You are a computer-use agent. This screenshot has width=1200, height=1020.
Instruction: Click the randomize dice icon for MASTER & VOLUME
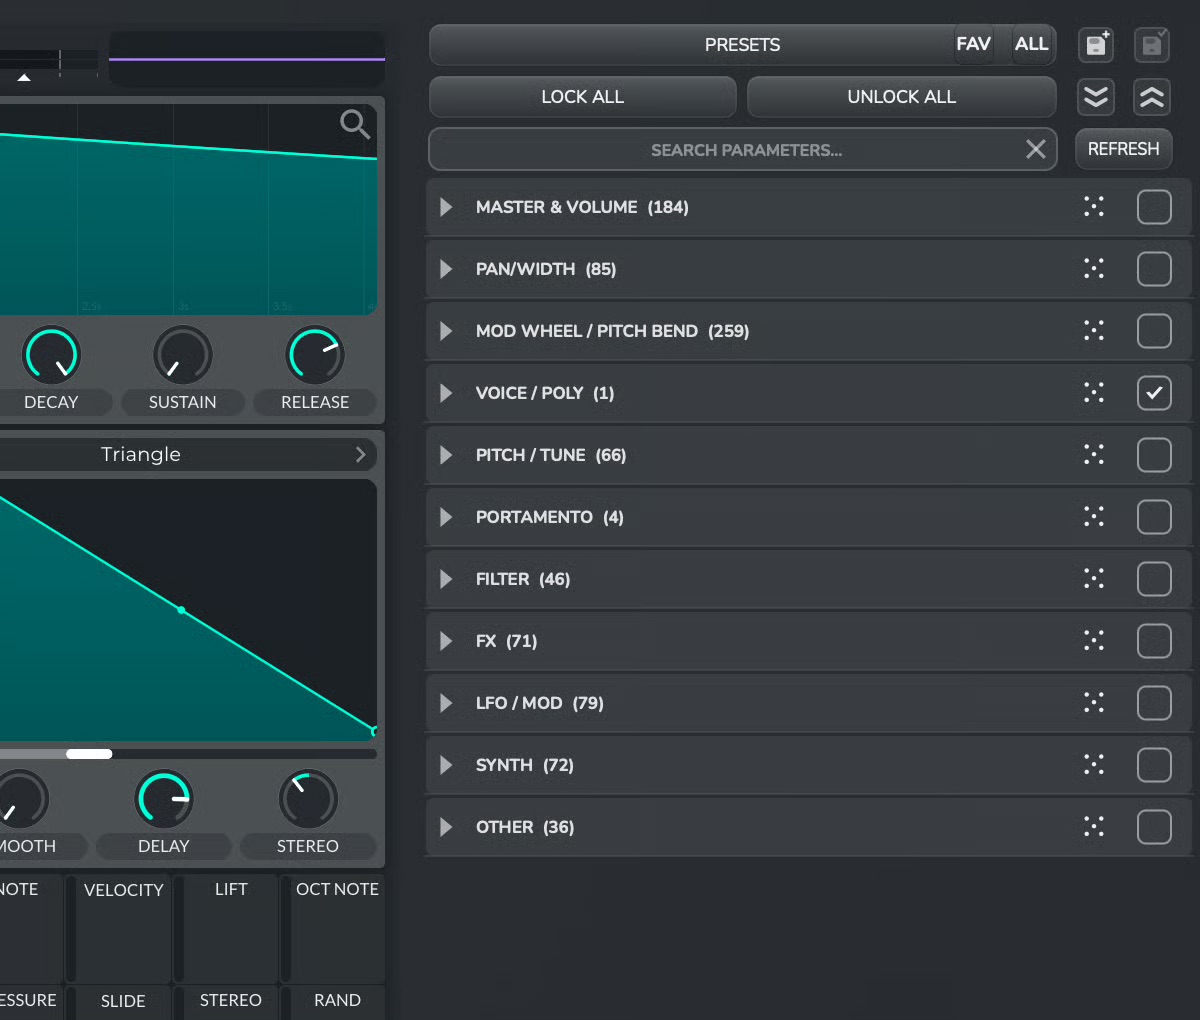point(1094,207)
